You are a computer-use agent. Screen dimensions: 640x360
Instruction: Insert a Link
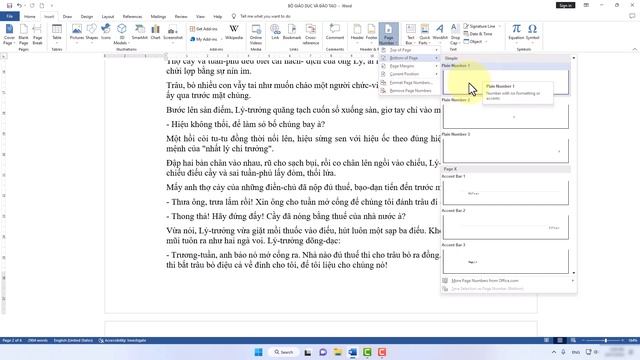coord(275,33)
